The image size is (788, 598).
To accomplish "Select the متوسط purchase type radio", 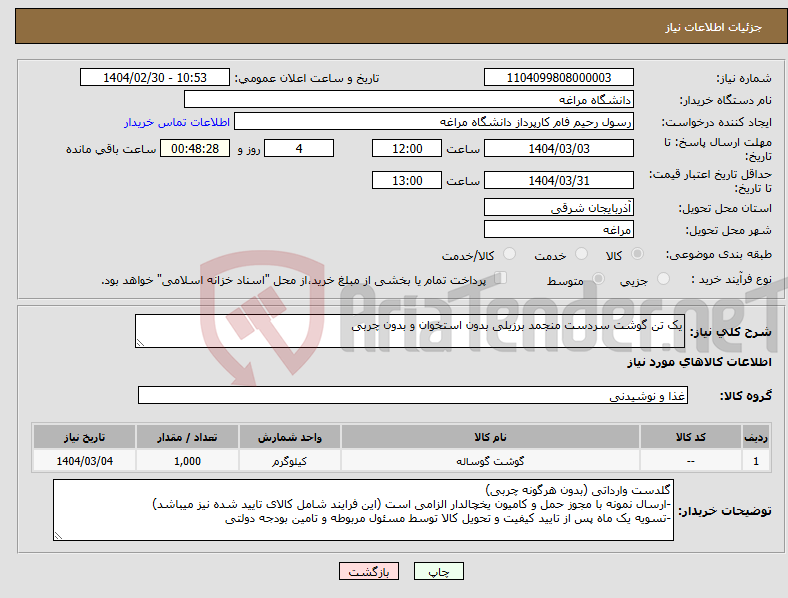I will pyautogui.click(x=598, y=278).
